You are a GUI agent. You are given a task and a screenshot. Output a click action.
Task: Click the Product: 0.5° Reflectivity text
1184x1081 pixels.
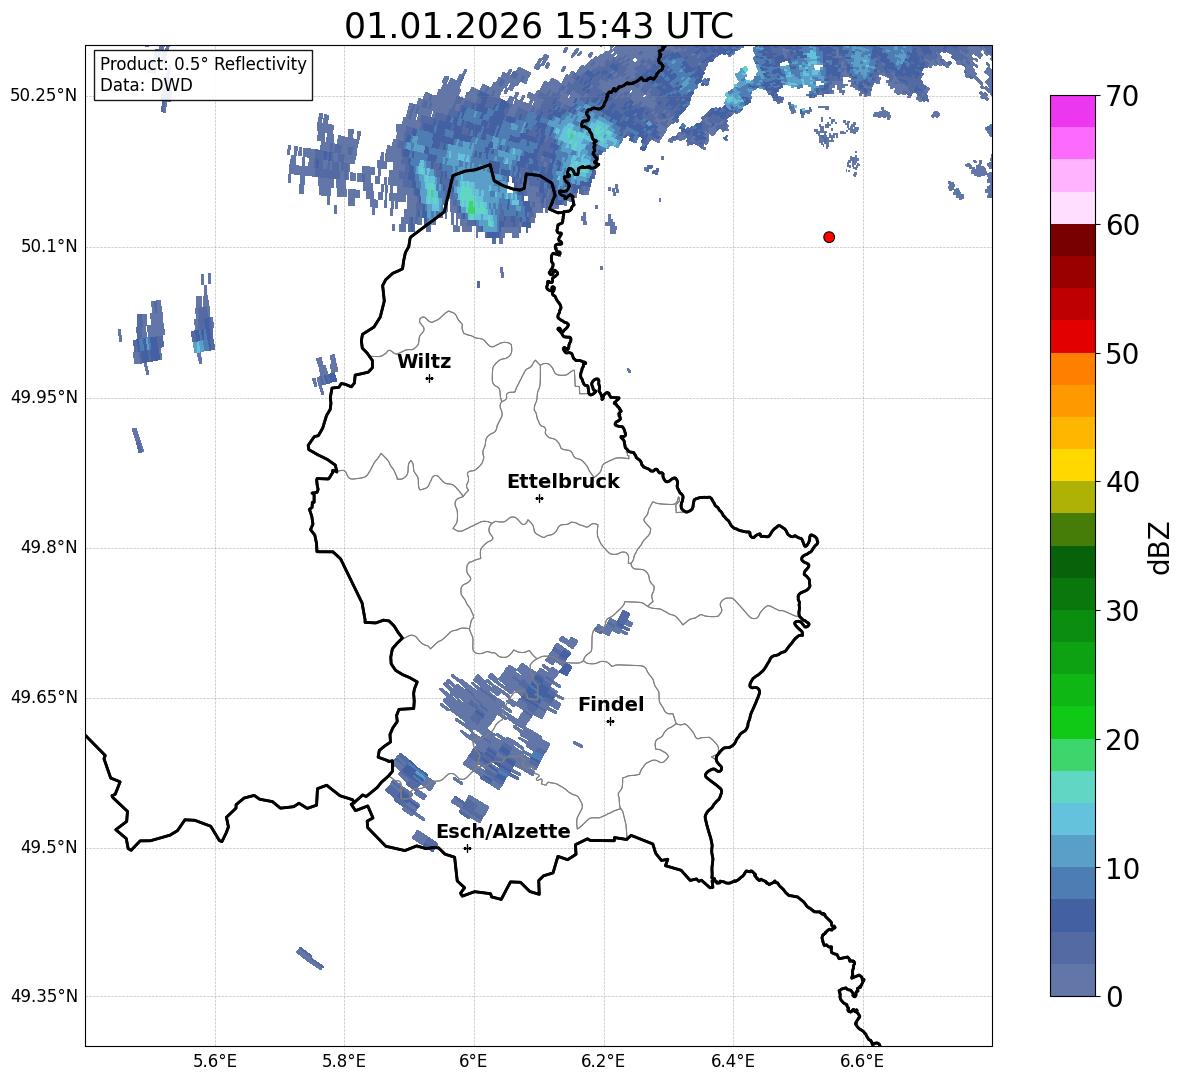click(x=203, y=64)
